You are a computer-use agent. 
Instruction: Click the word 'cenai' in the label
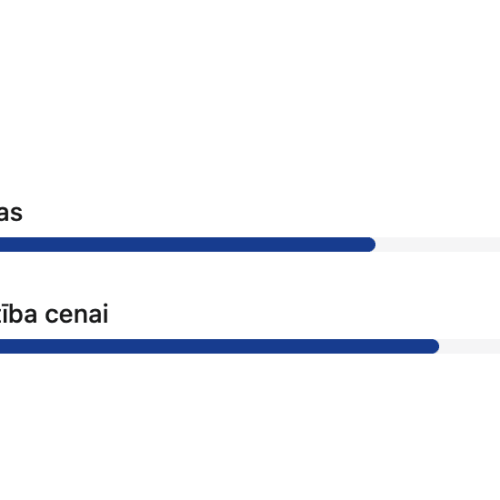point(77,313)
